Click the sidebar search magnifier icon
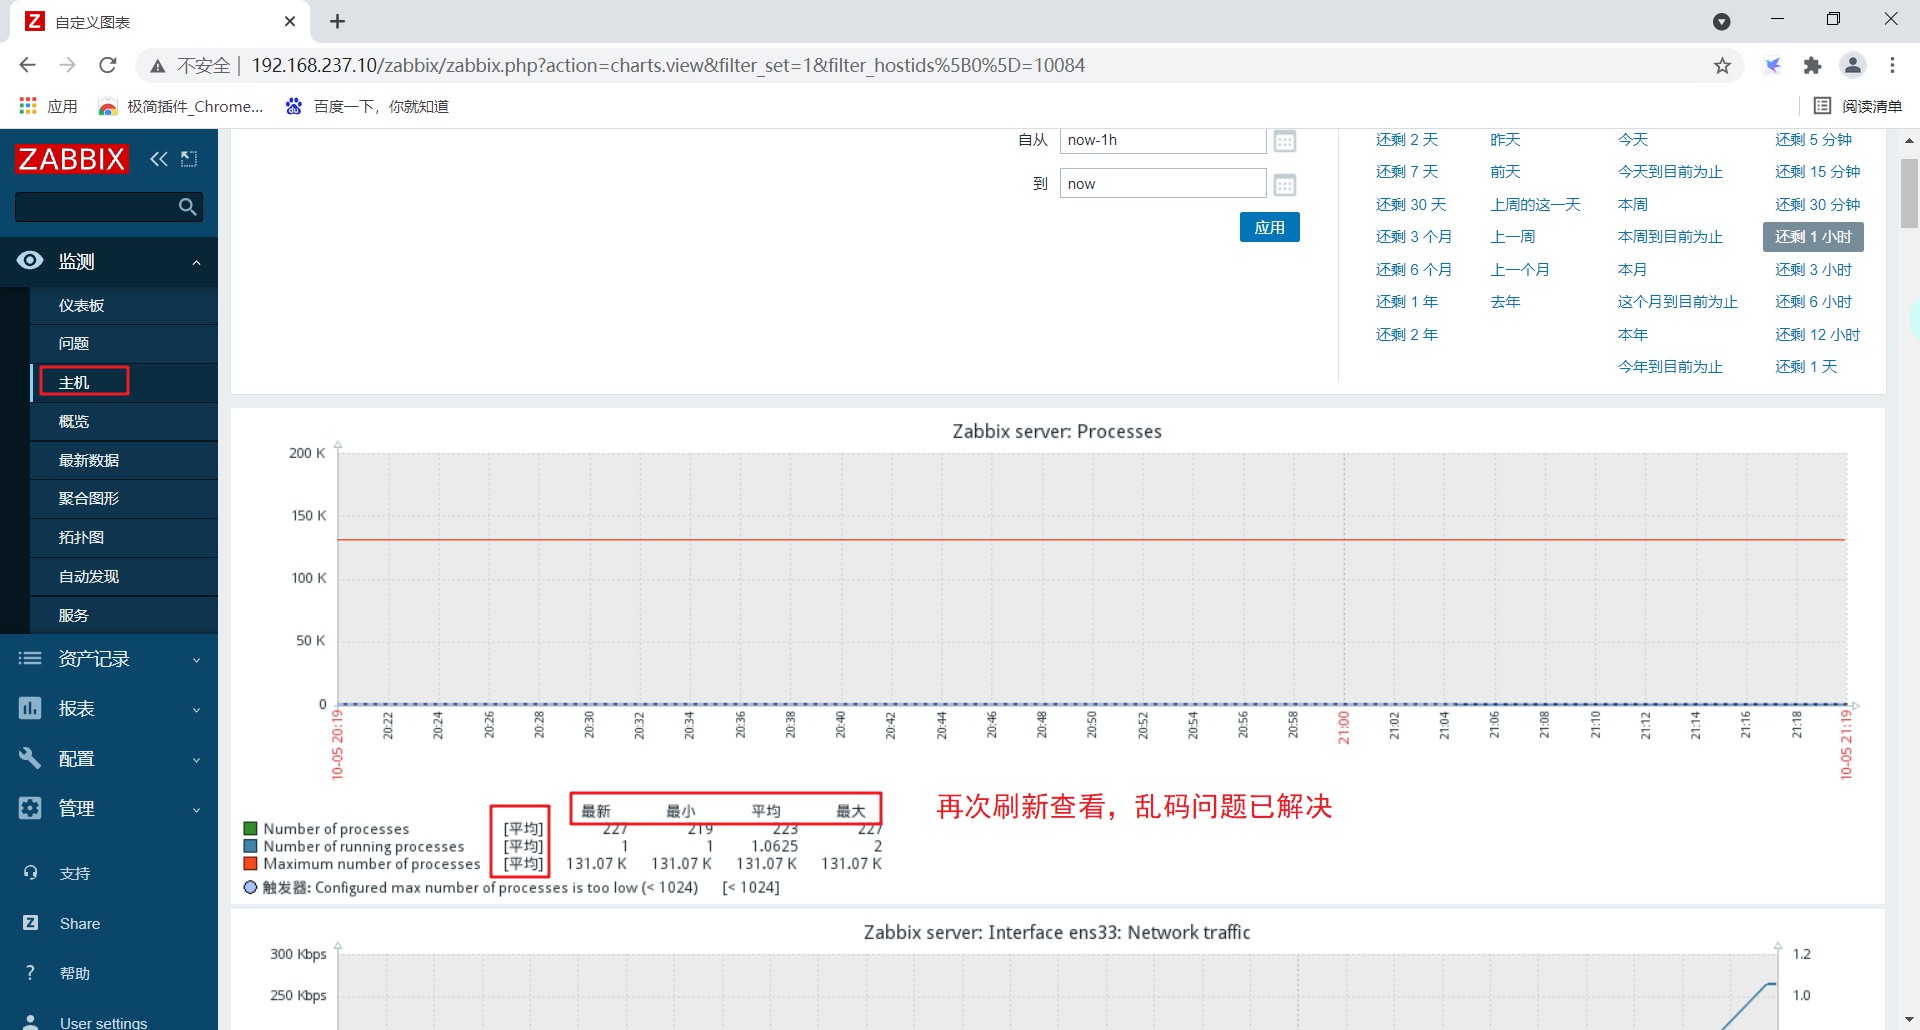This screenshot has width=1920, height=1030. (x=187, y=207)
